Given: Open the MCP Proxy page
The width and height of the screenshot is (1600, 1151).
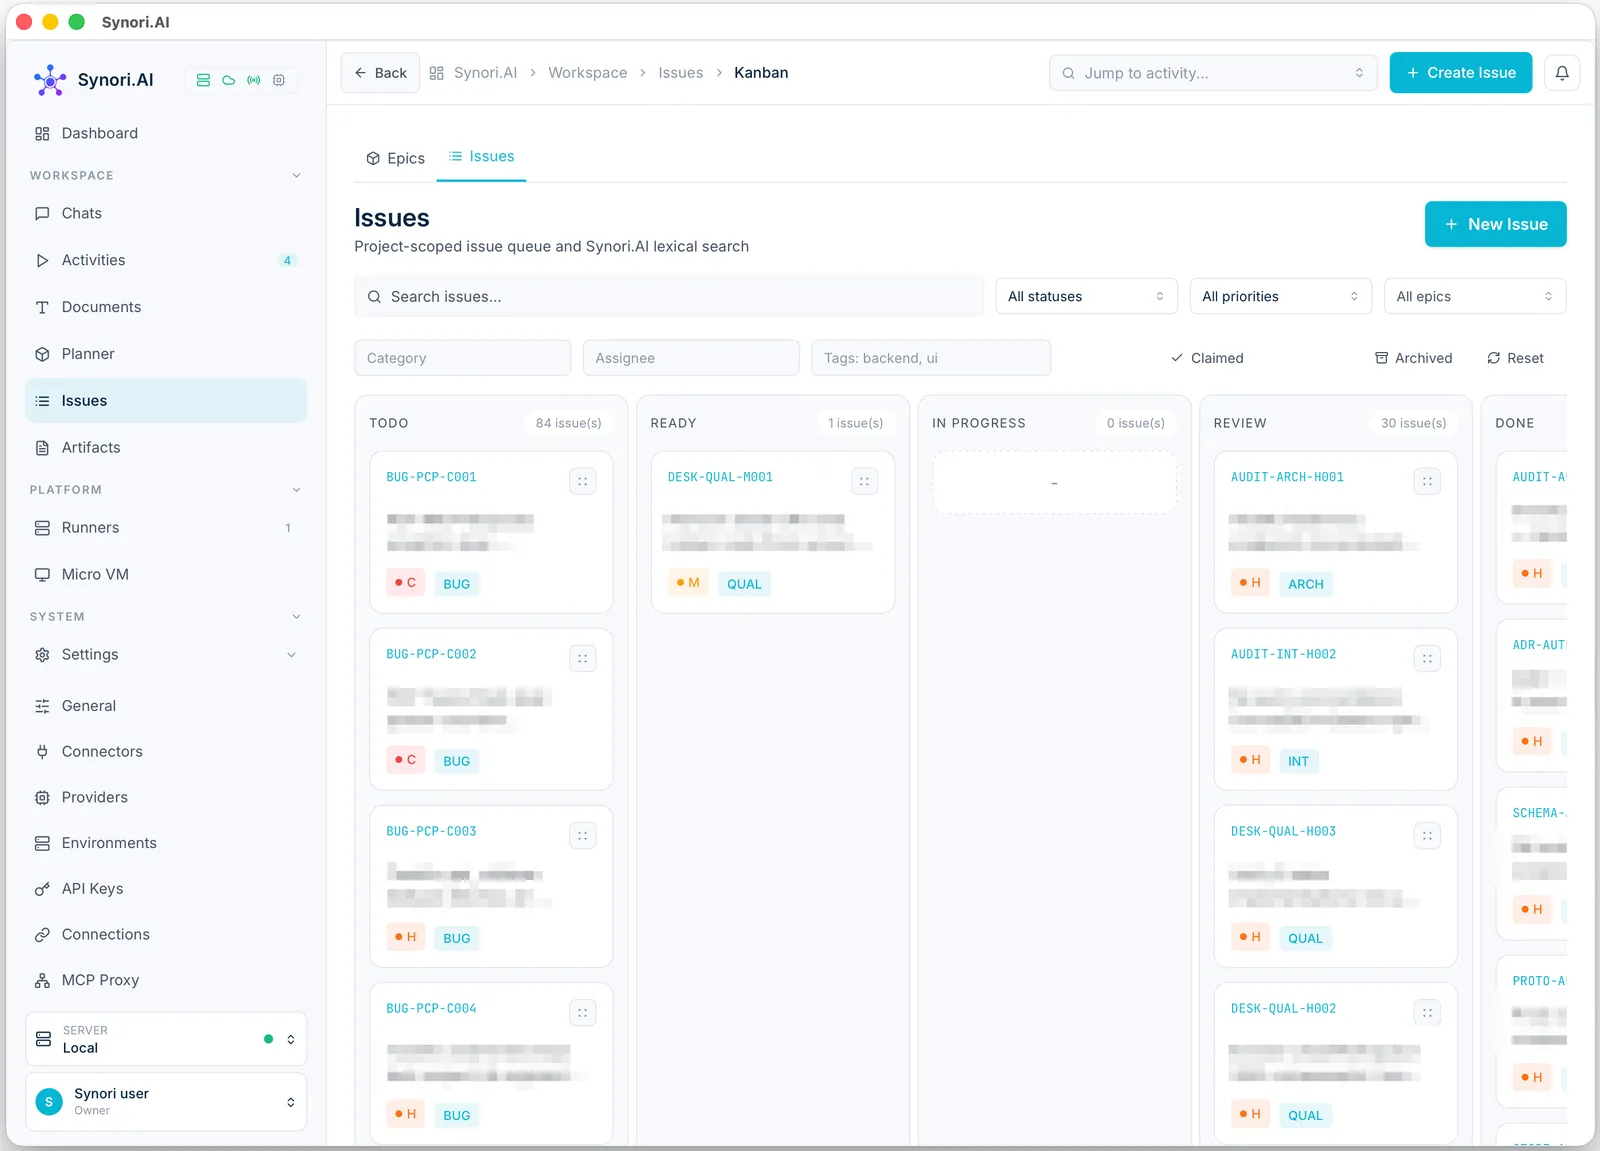Looking at the screenshot, I should [x=166, y=980].
